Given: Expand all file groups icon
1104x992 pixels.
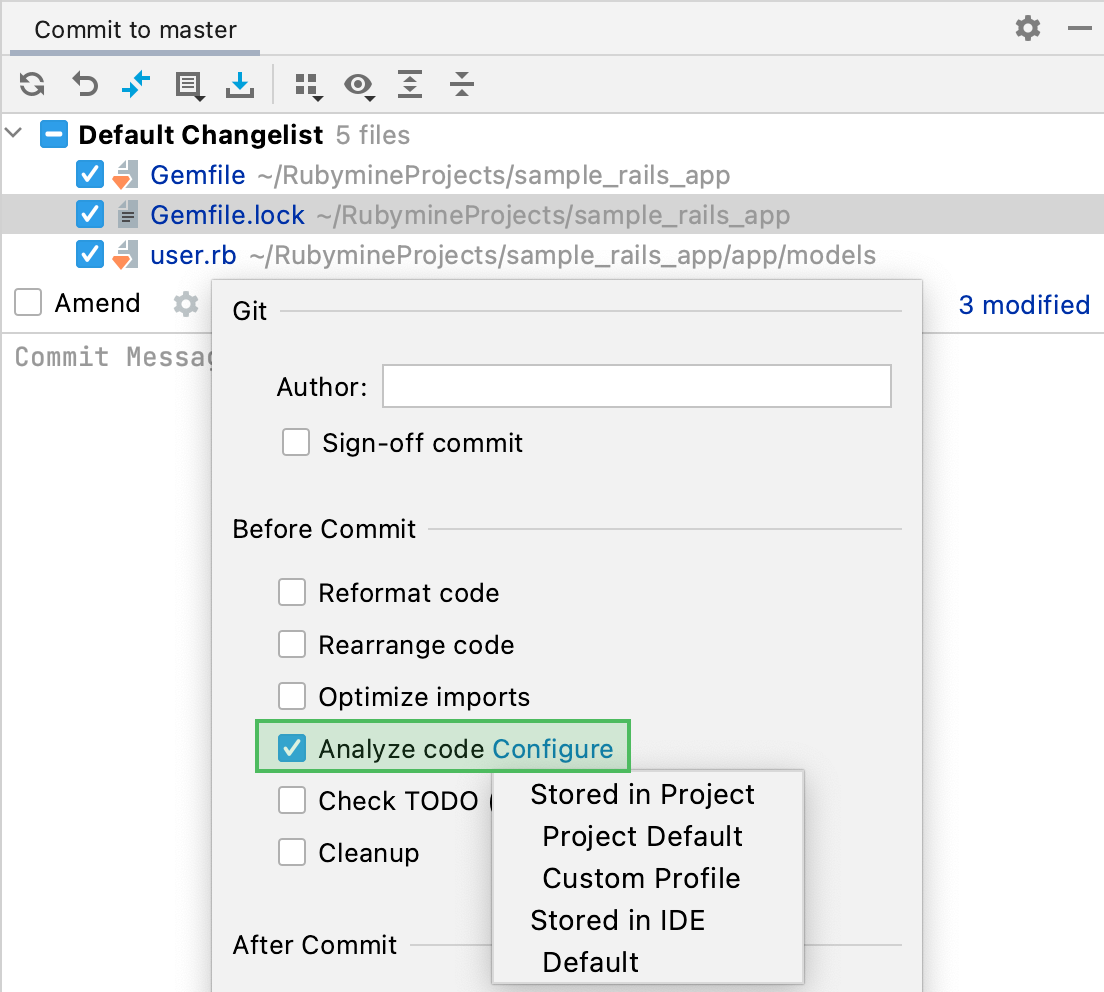Looking at the screenshot, I should click(410, 86).
